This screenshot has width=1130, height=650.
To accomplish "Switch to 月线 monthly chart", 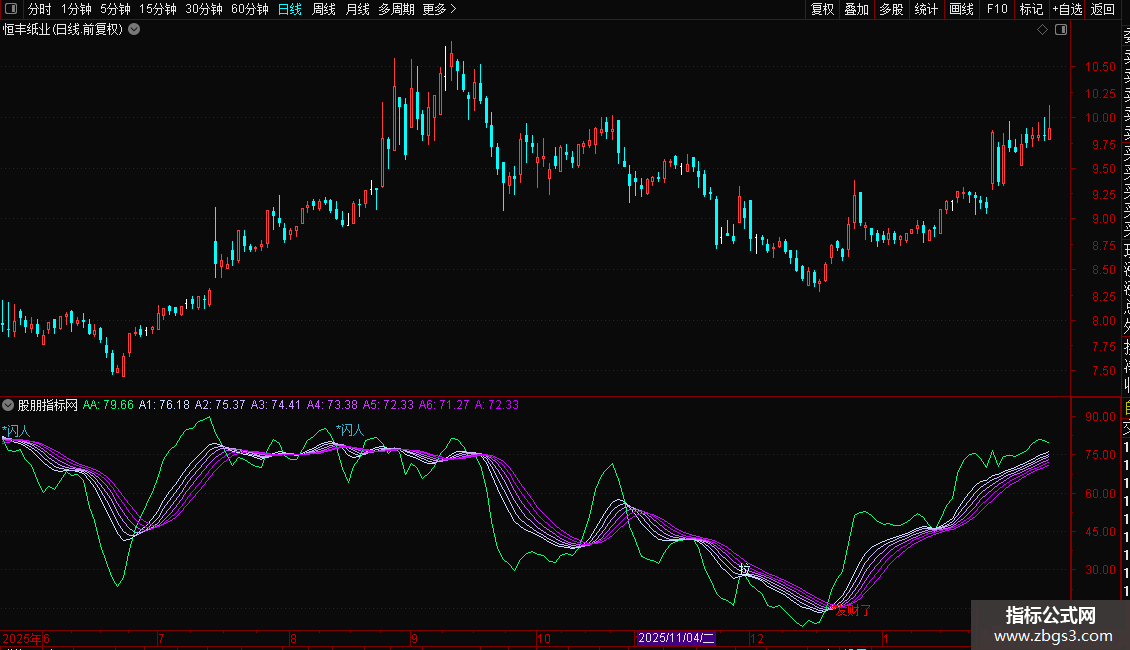I will (357, 9).
